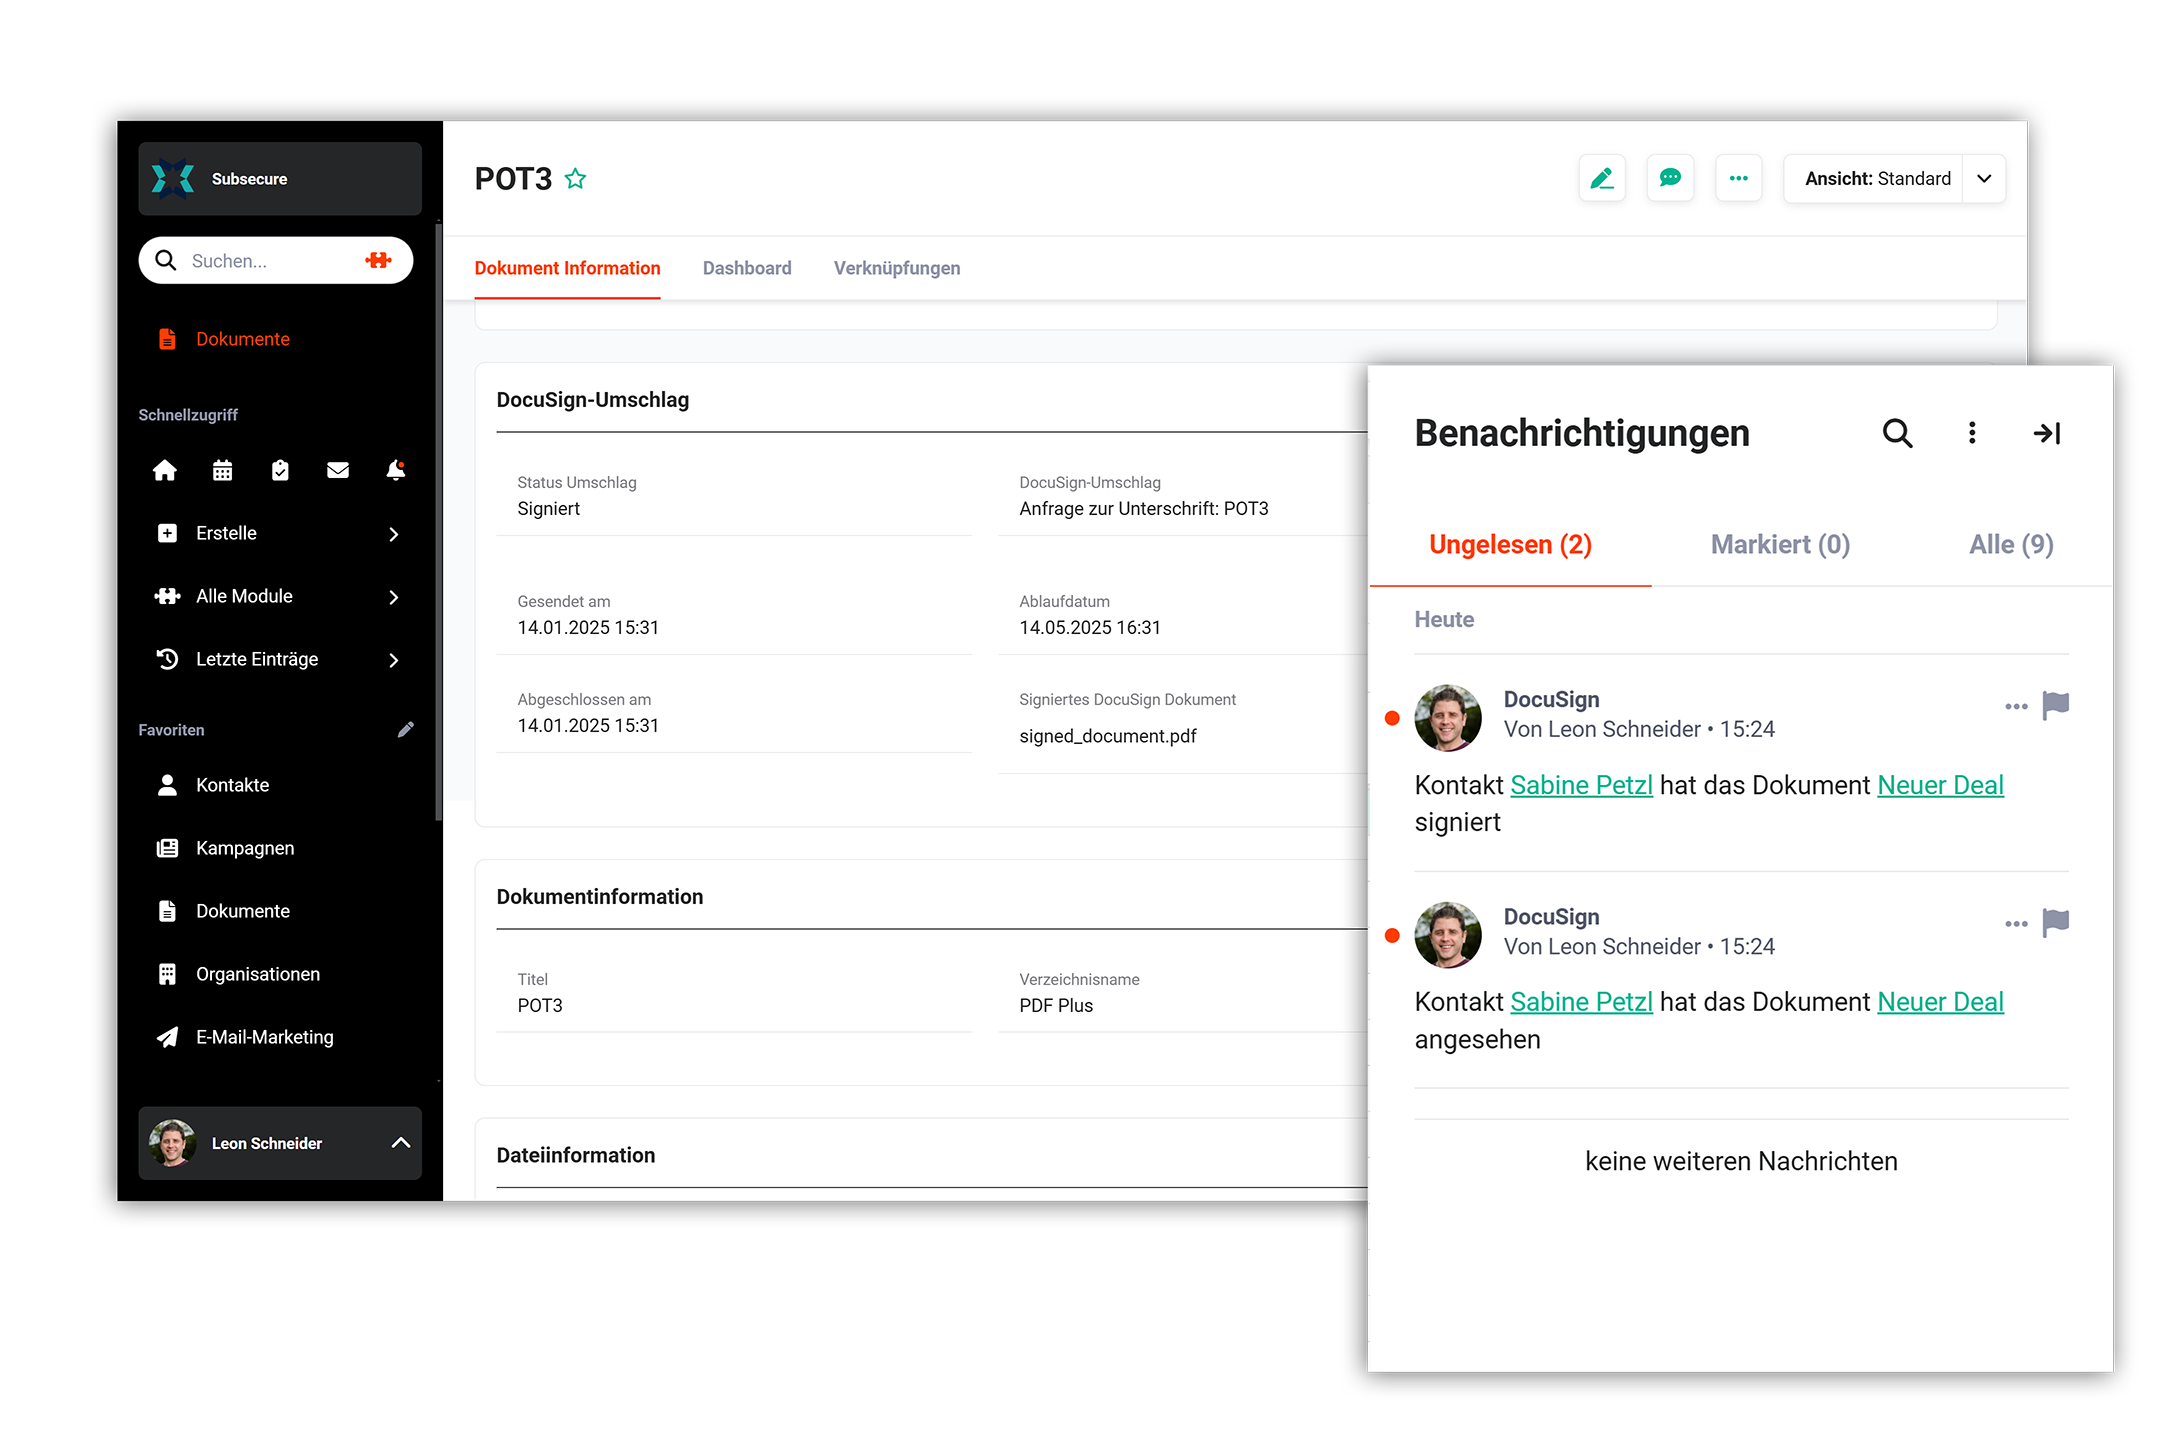The image size is (2167, 1444).
Task: Edit Favoriten with pencil icon
Action: [405, 730]
